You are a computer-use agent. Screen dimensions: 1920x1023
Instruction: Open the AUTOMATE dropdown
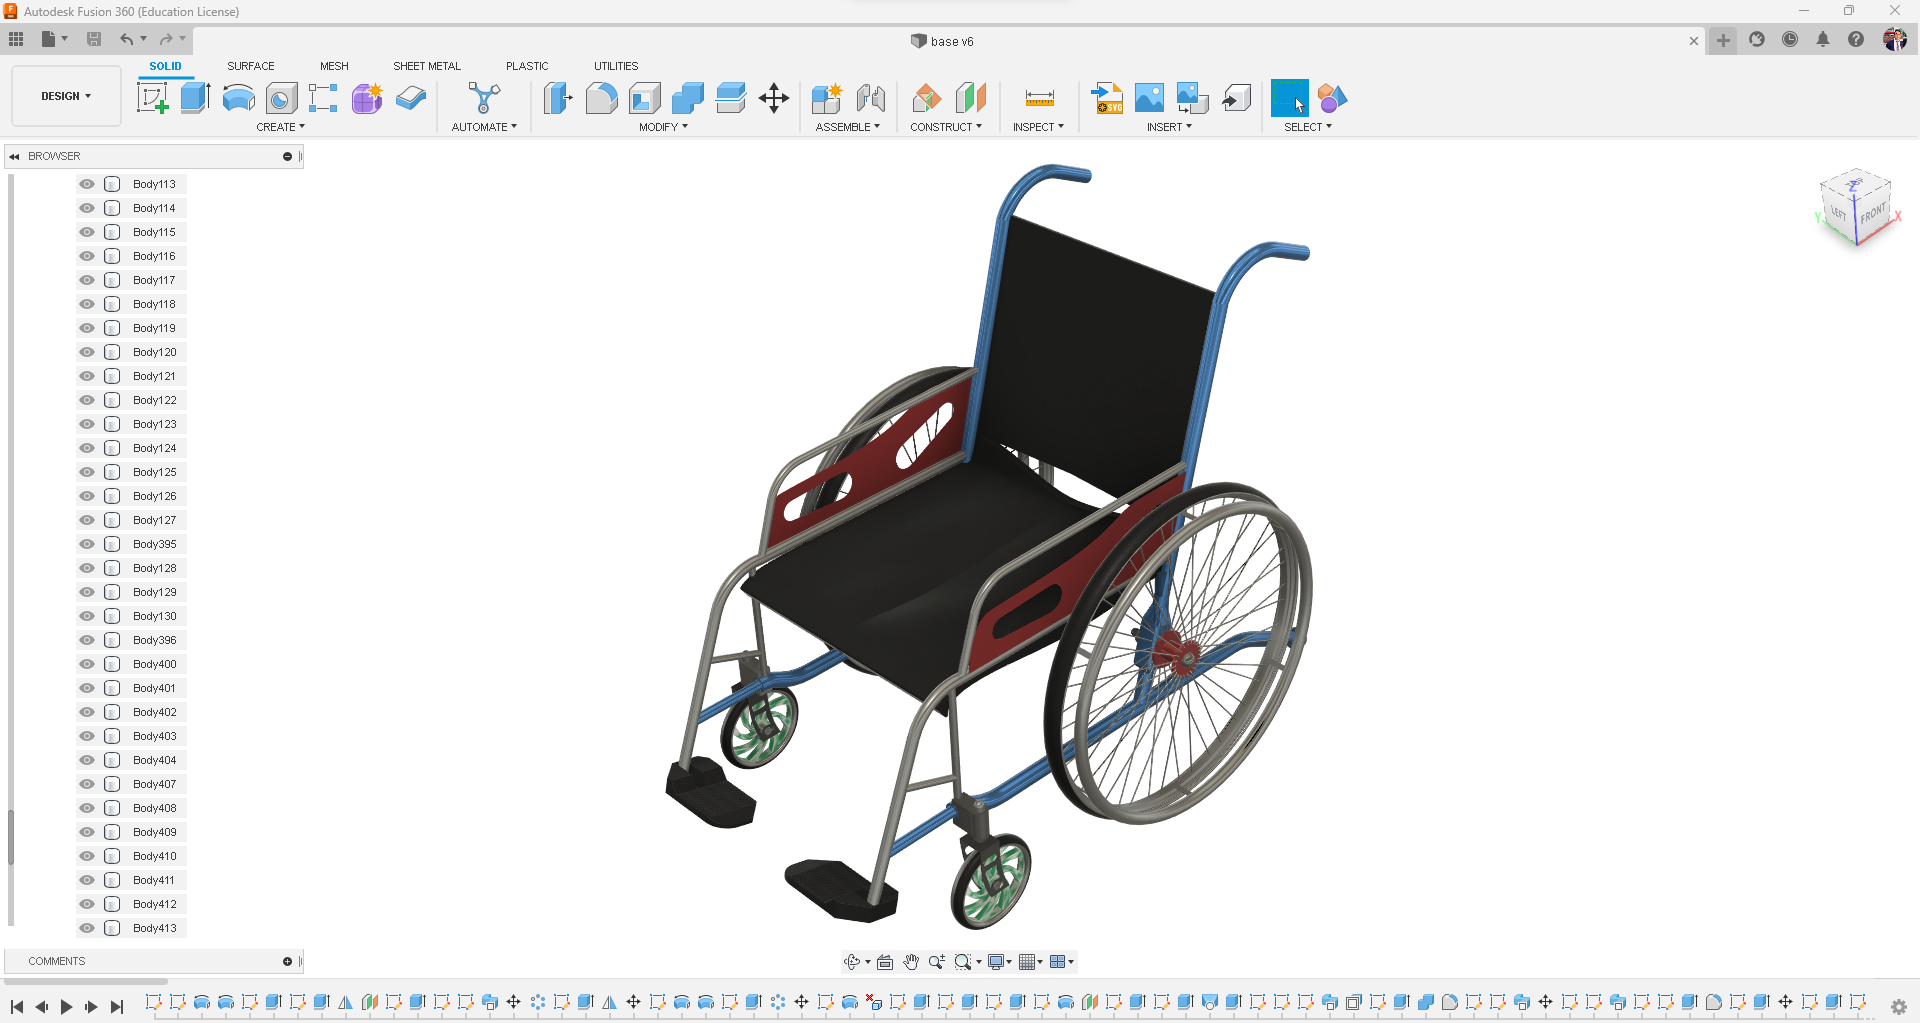tap(484, 127)
